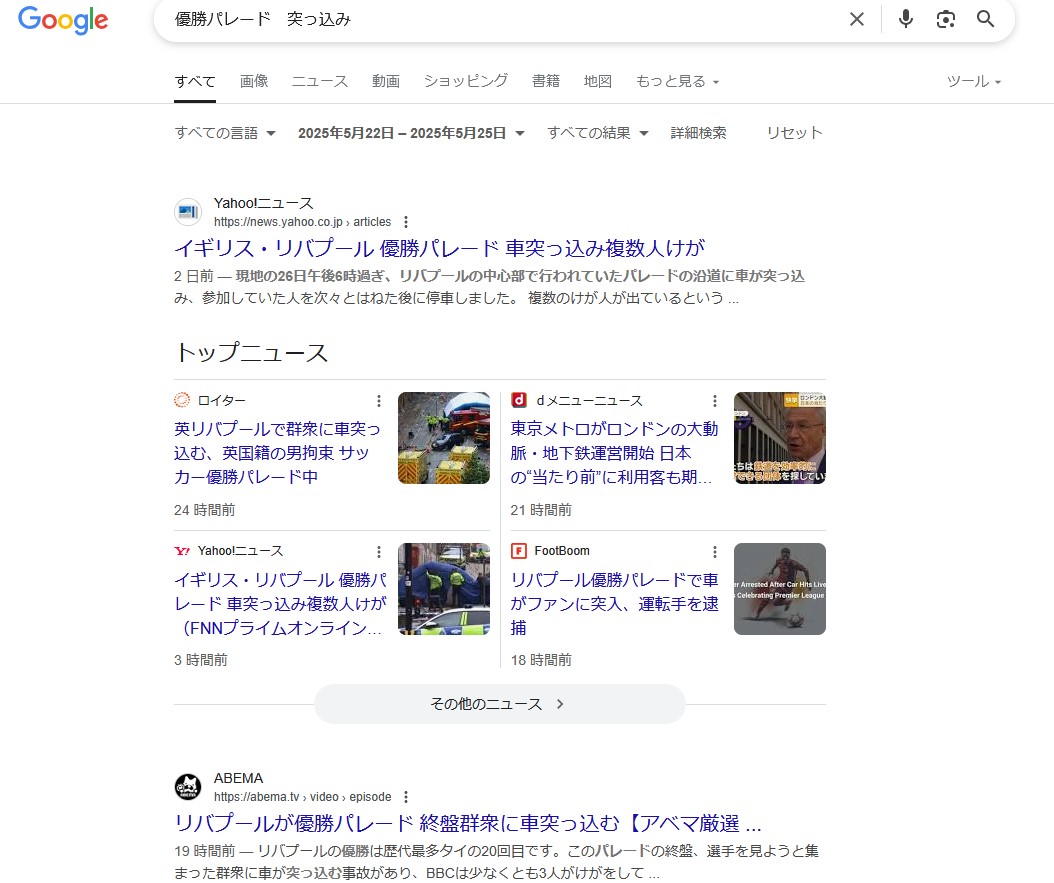Open ABEMA result リバプールが優勝パレード 終盤群衆に車突っ込む

point(467,824)
